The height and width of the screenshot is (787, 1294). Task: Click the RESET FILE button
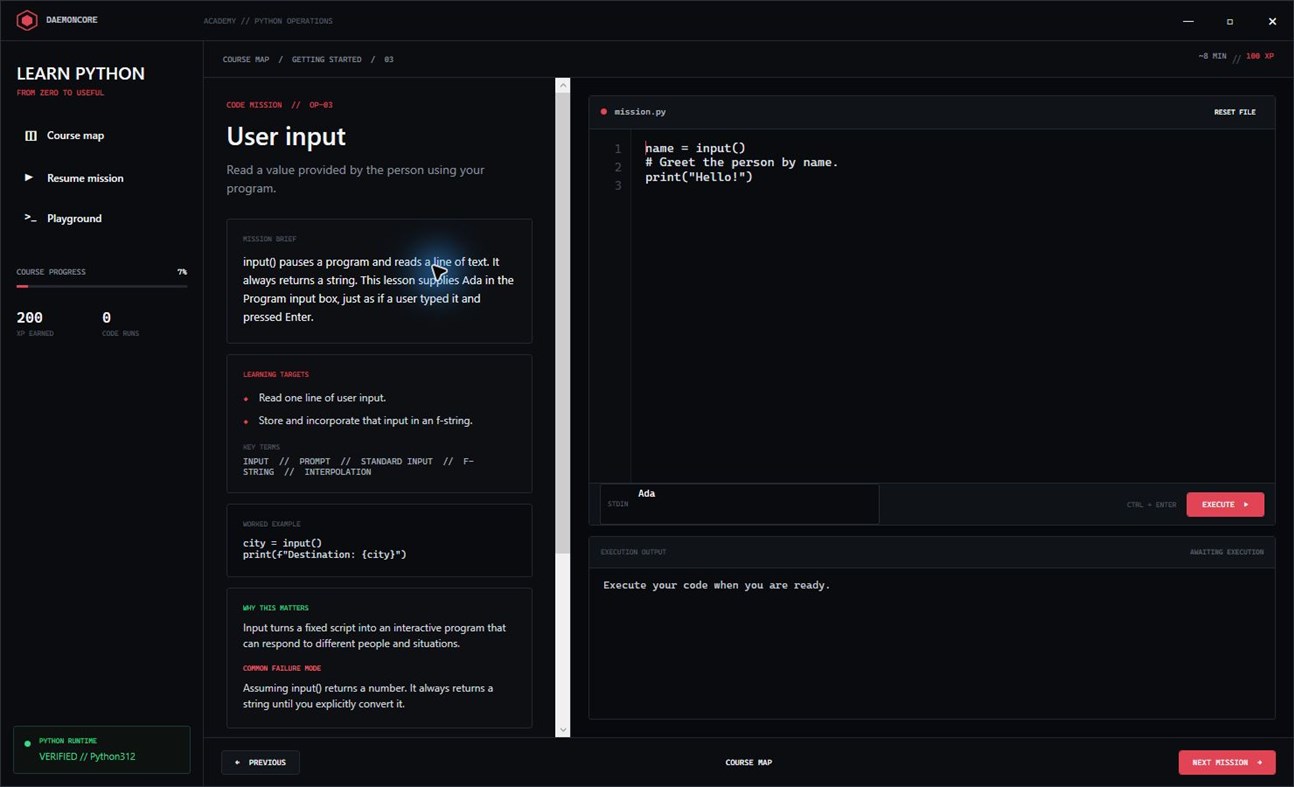click(1235, 112)
